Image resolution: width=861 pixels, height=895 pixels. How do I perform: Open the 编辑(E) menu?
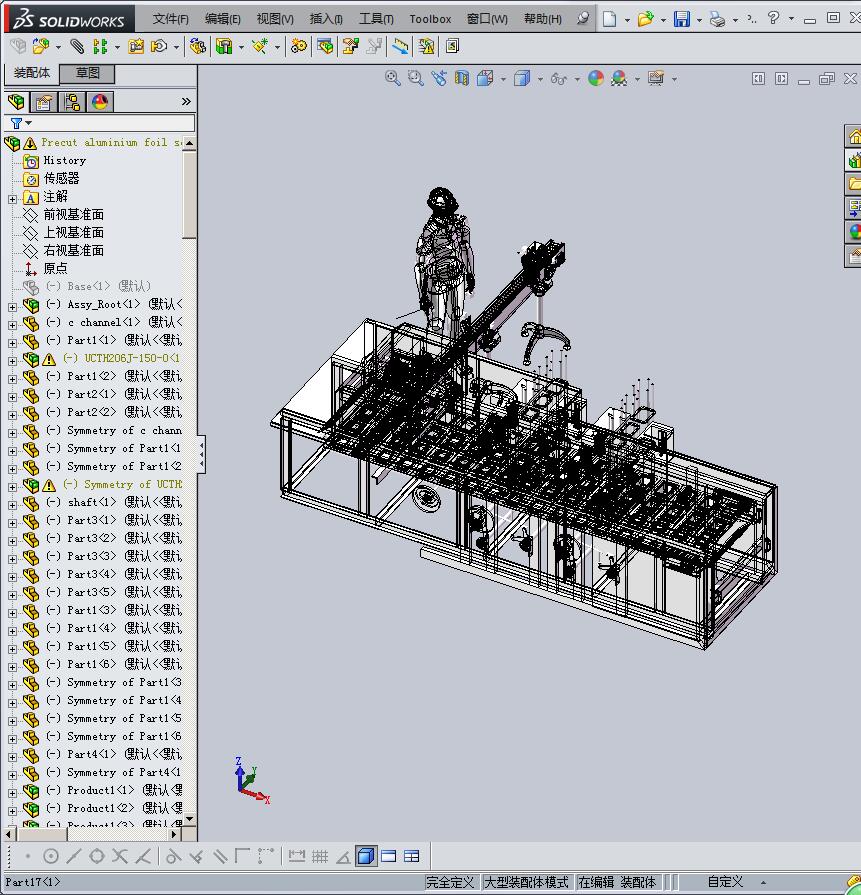pyautogui.click(x=222, y=19)
